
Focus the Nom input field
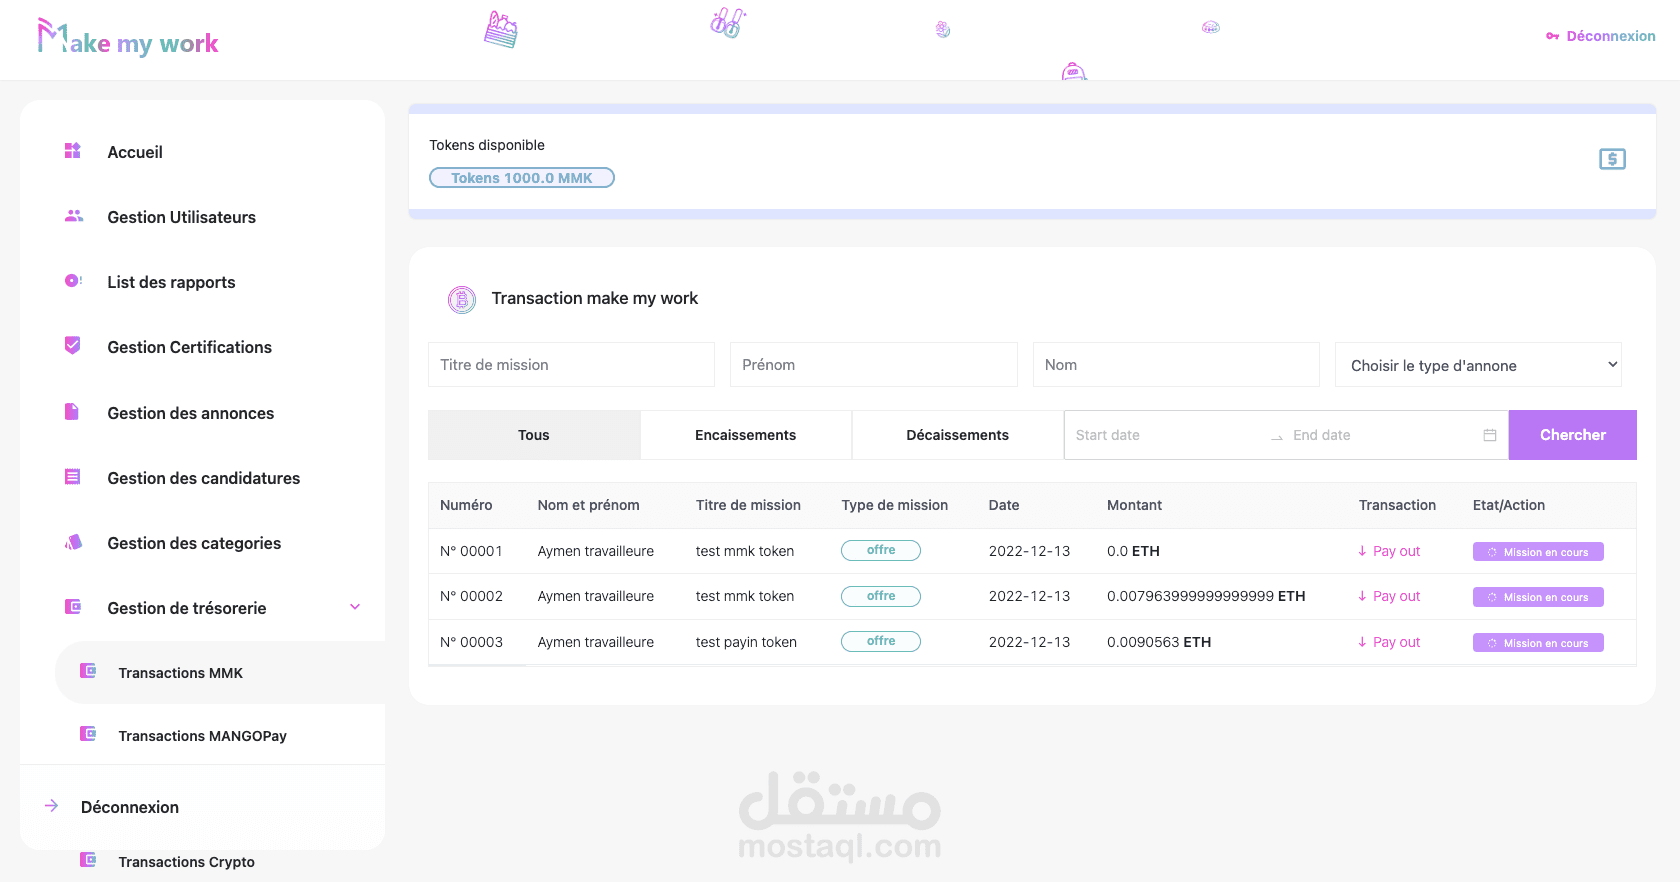[1176, 365]
